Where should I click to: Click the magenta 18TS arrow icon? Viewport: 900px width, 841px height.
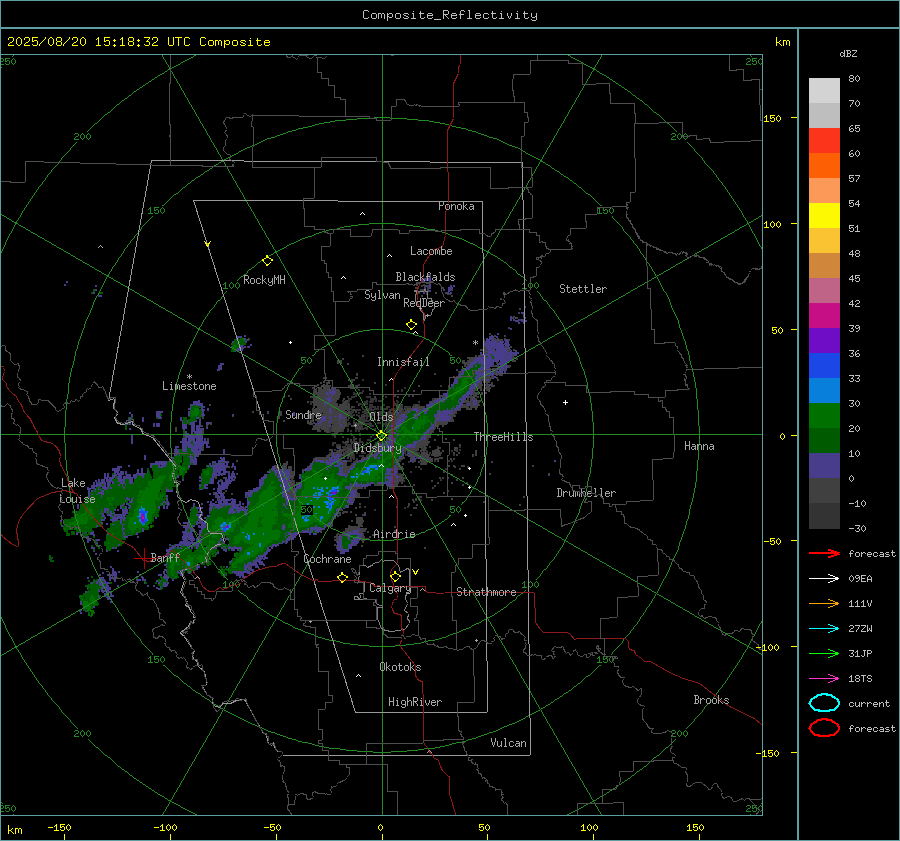point(824,679)
